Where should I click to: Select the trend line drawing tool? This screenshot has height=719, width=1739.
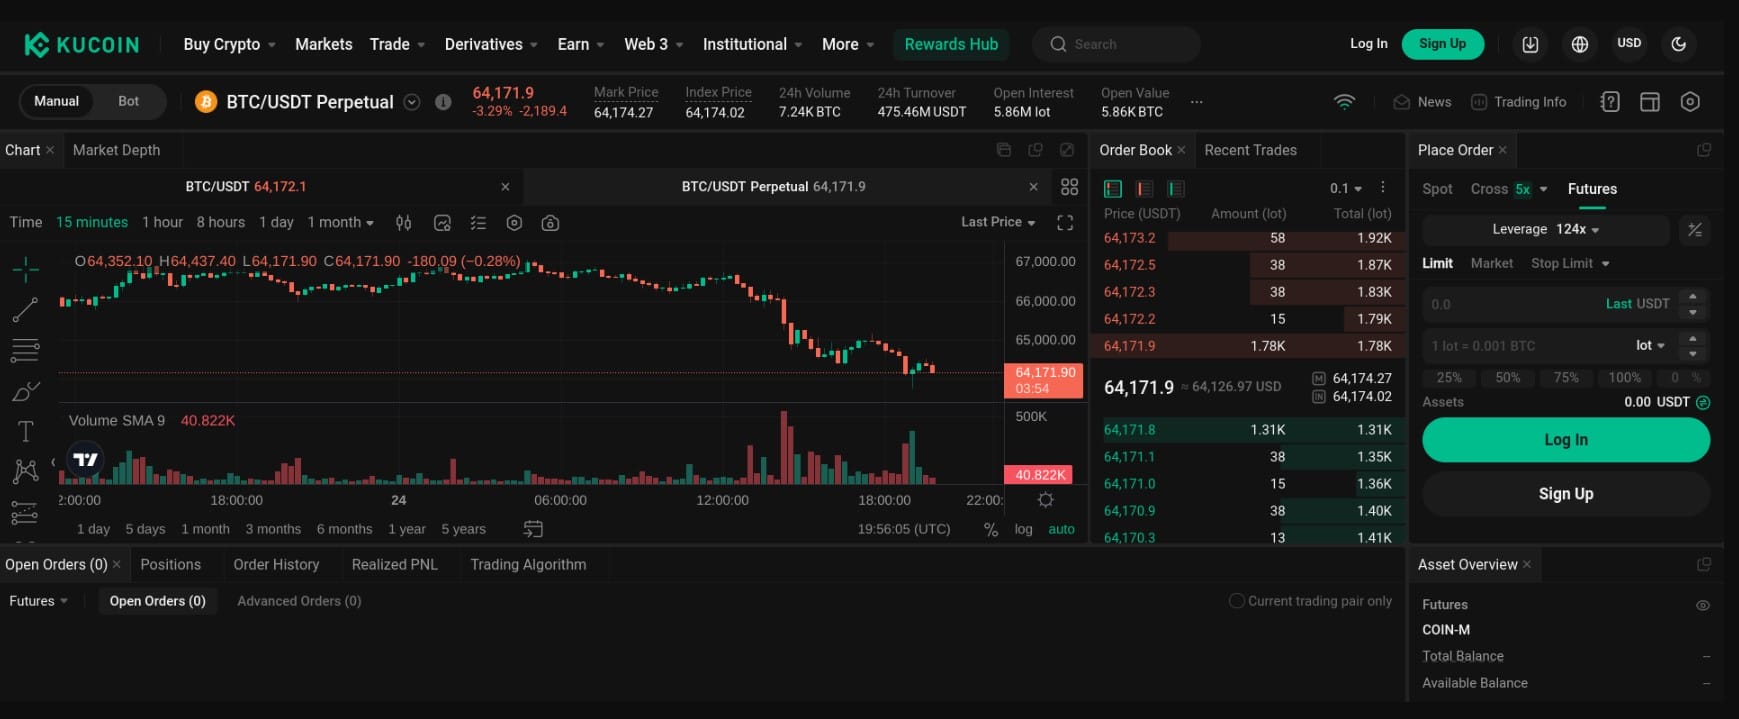25,310
